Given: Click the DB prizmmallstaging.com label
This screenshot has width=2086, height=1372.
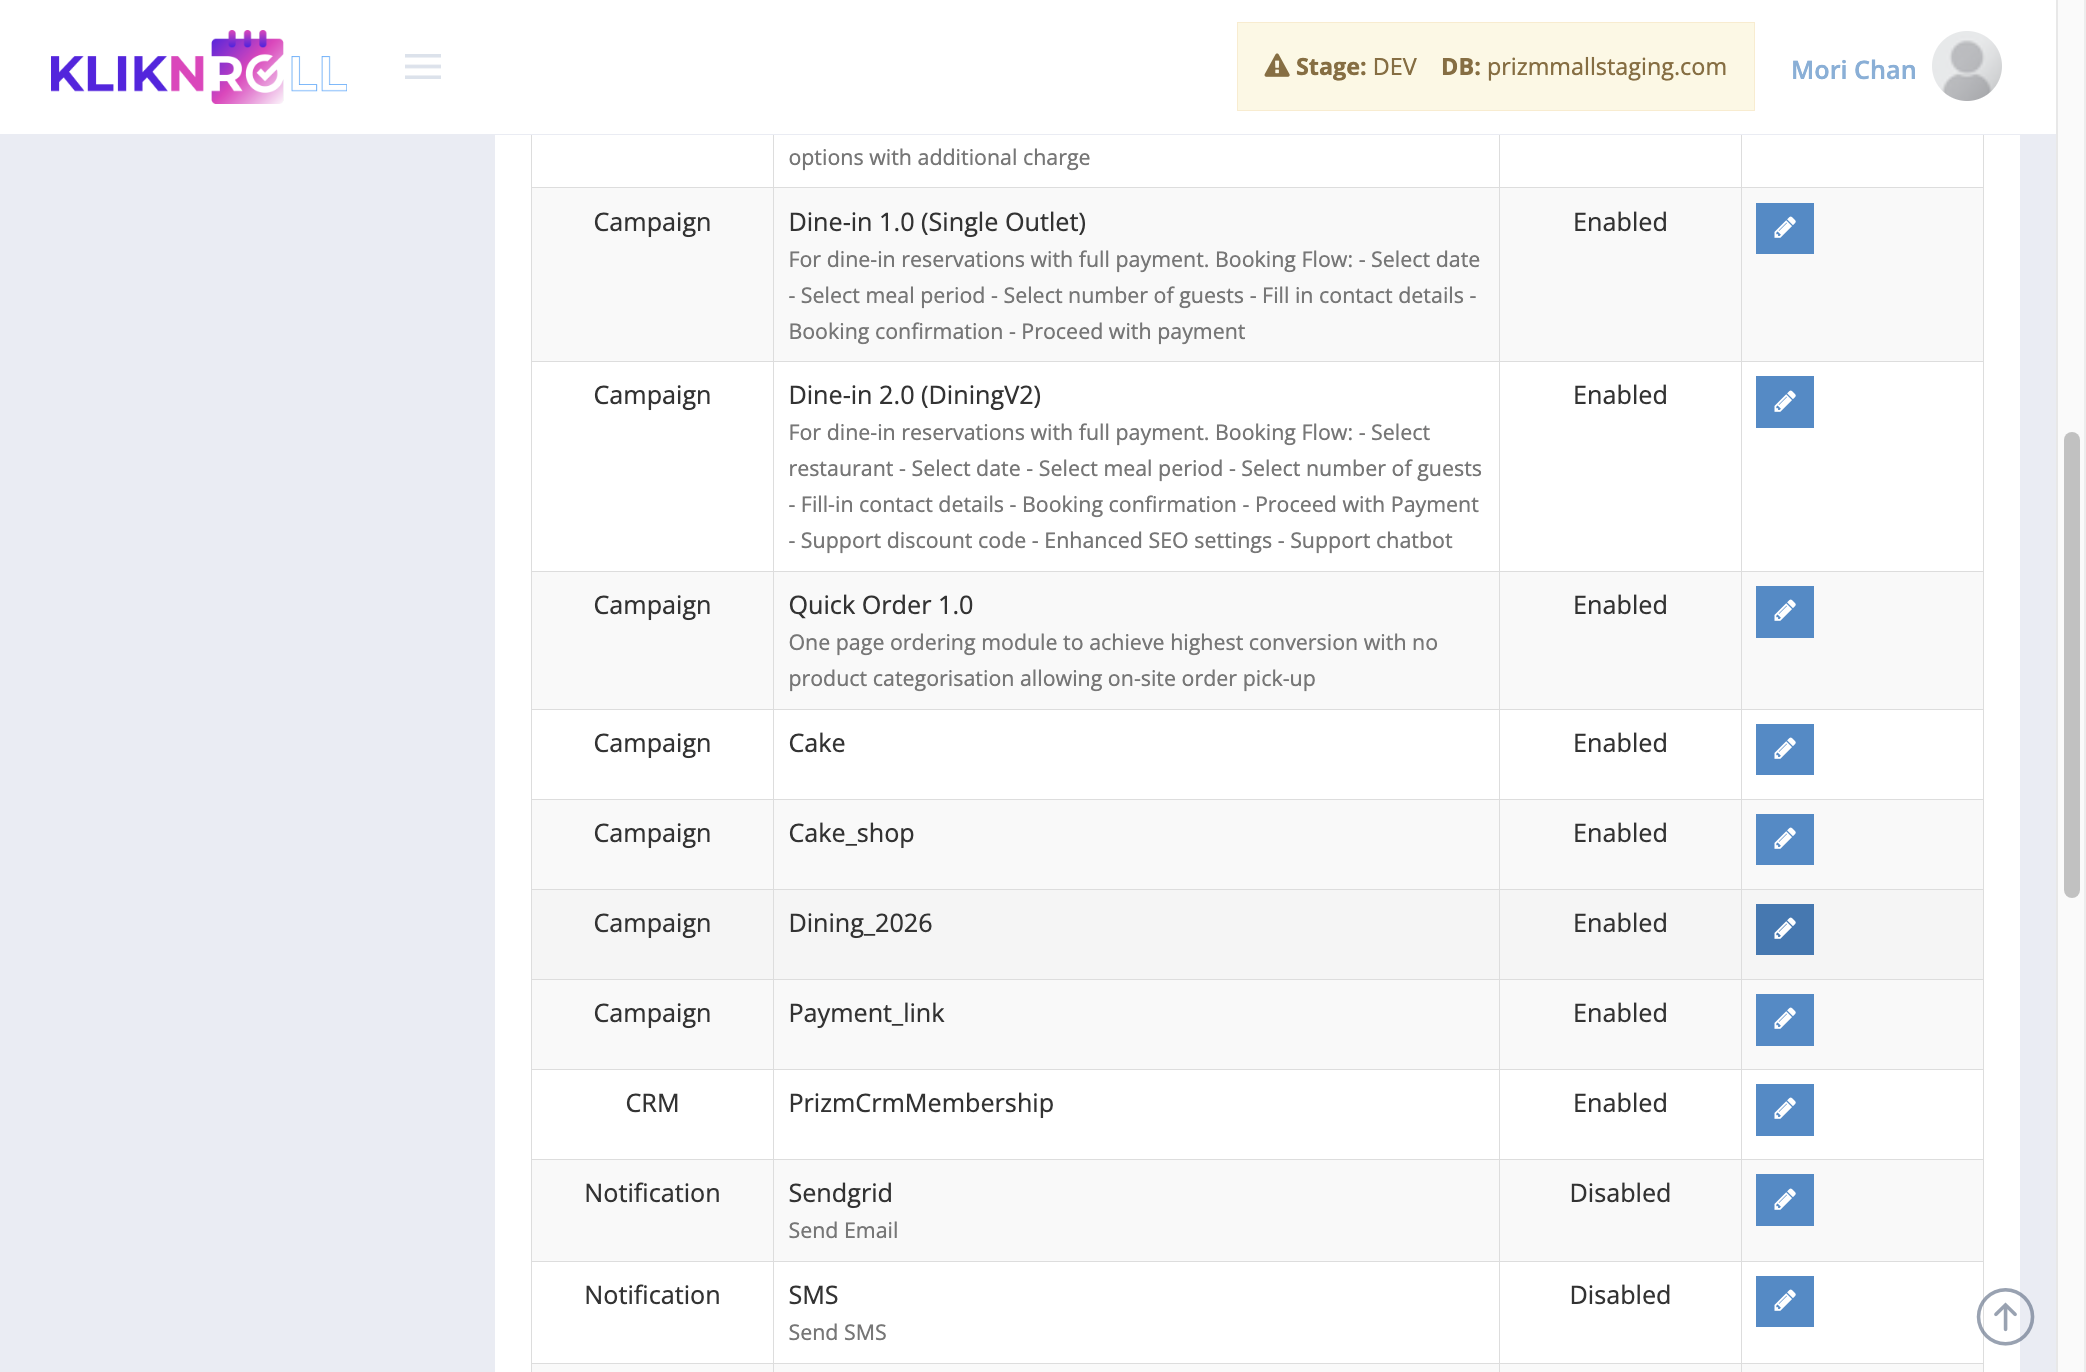Looking at the screenshot, I should click(x=1584, y=66).
